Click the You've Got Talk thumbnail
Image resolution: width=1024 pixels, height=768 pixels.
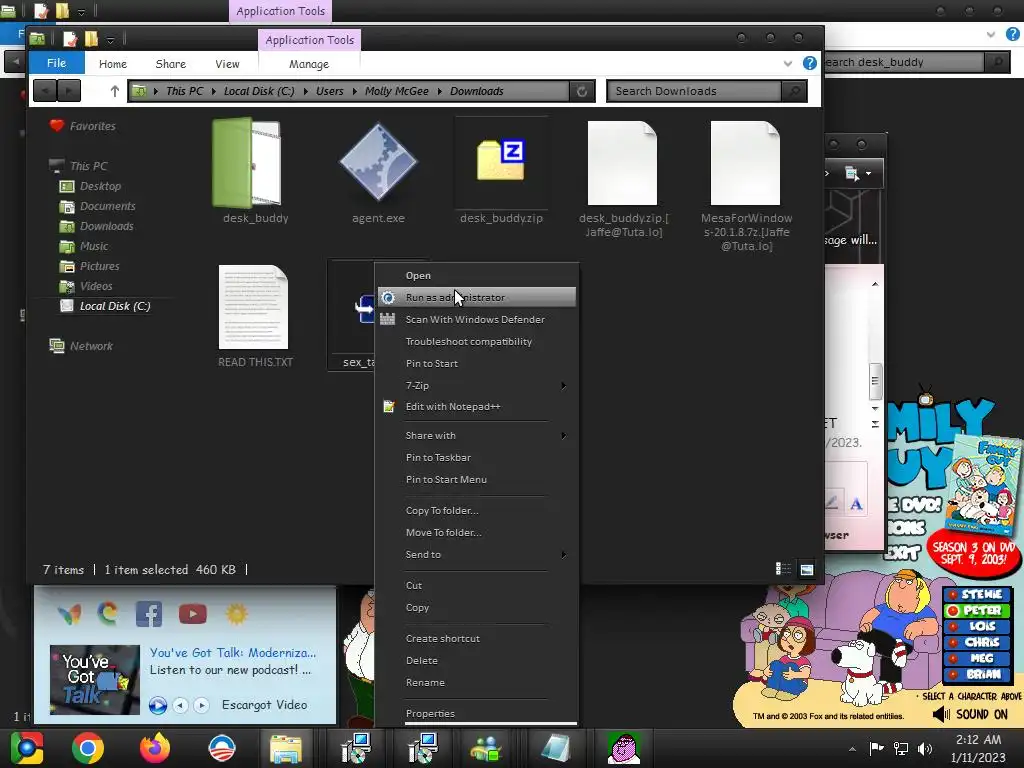click(95, 679)
